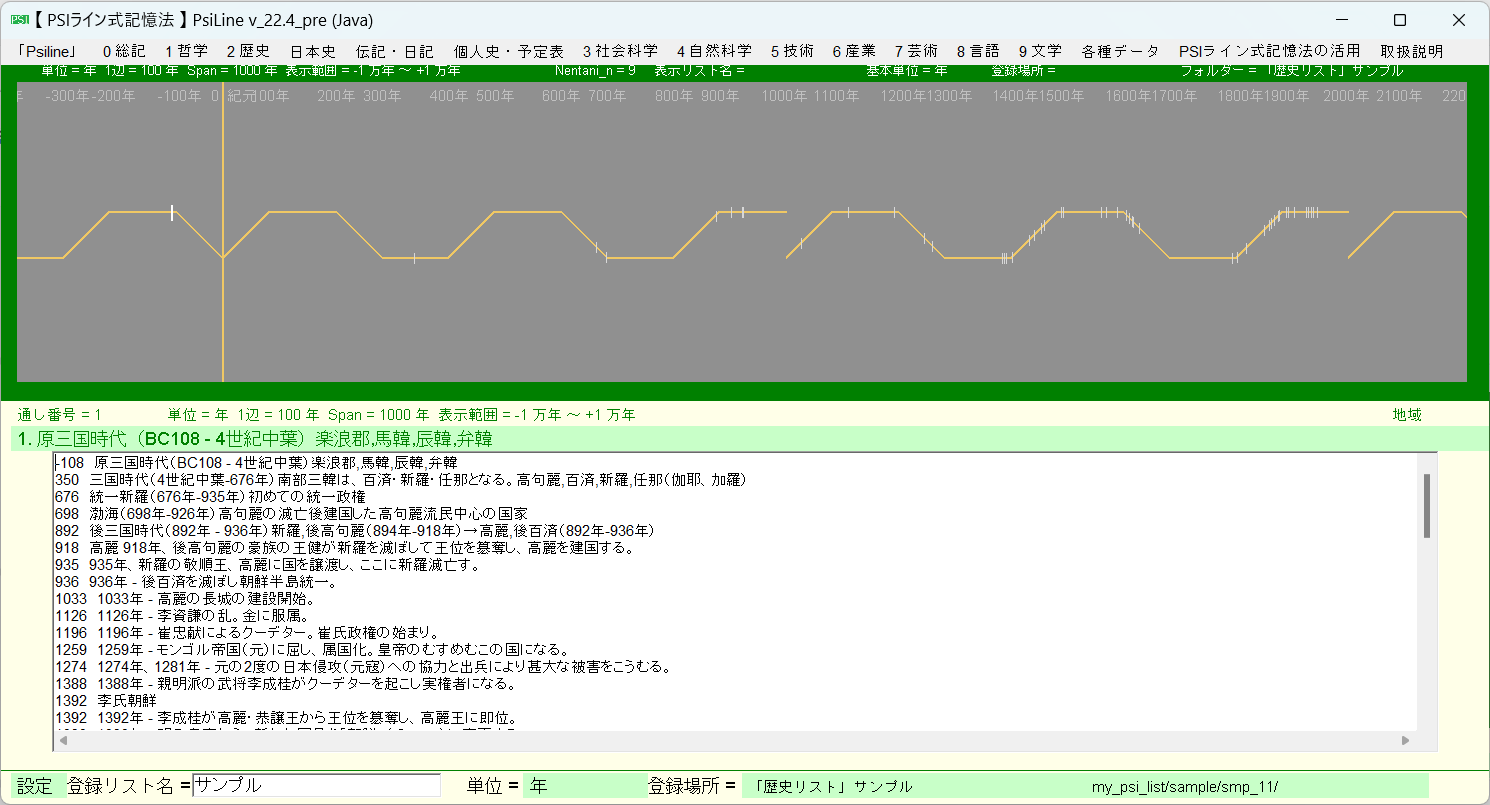
Task: Select the 935 新羅滅亡 list row
Action: click(736, 565)
